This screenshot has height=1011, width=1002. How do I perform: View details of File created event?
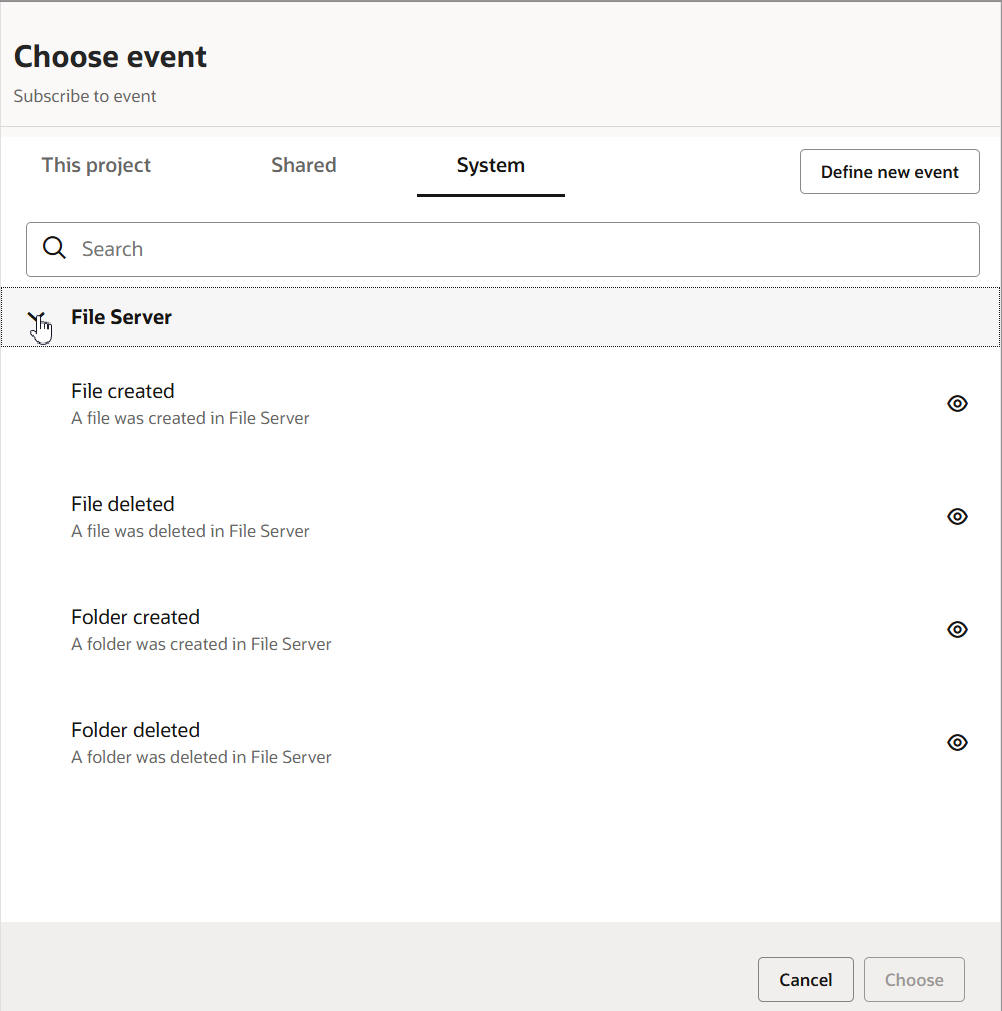tap(957, 404)
